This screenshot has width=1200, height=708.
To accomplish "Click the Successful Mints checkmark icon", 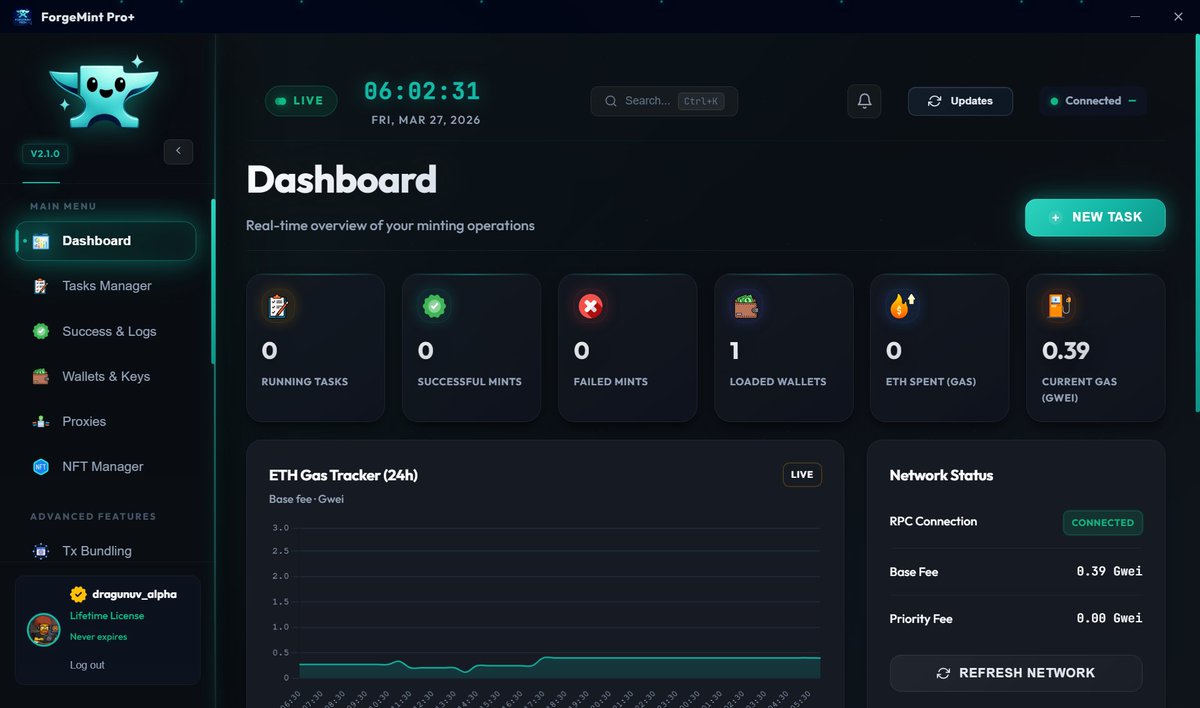I will point(433,306).
